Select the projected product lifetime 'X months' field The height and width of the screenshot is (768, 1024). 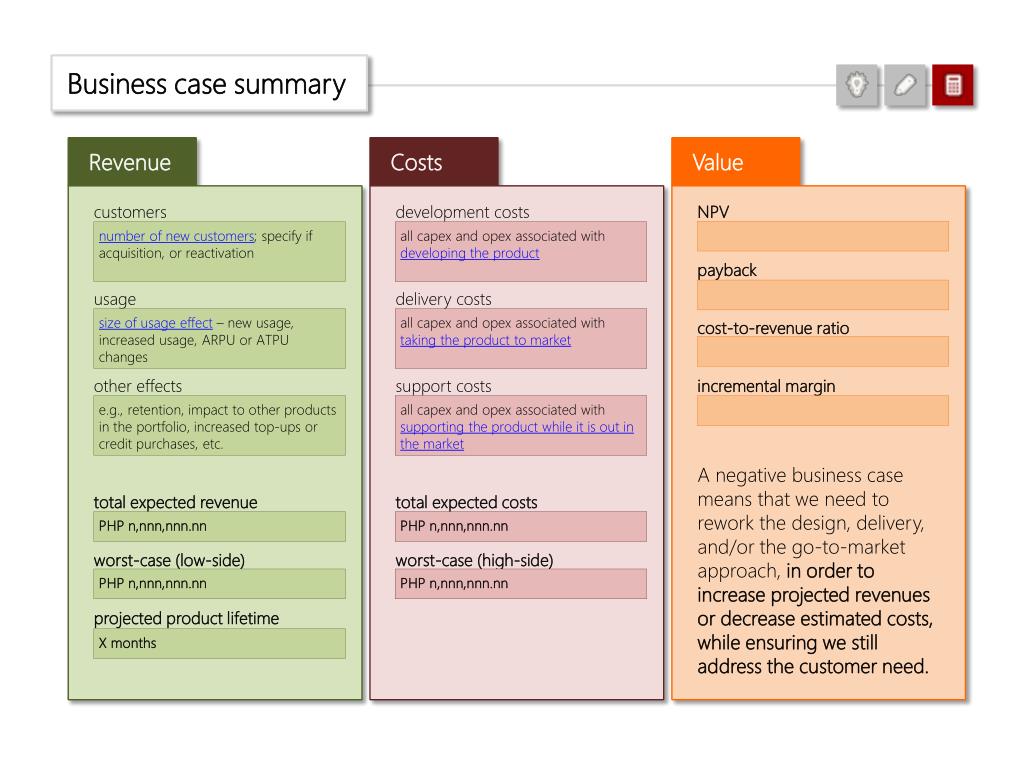click(219, 643)
